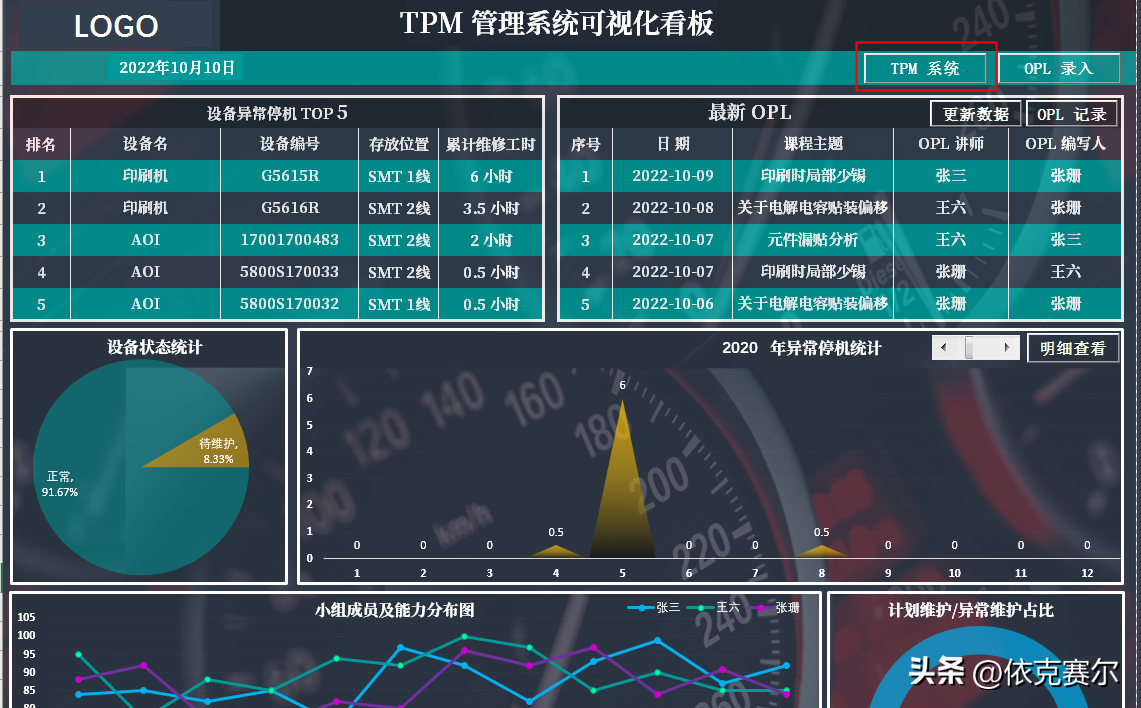1141x708 pixels.
Task: Click the 存放位置 column header
Action: (x=399, y=144)
